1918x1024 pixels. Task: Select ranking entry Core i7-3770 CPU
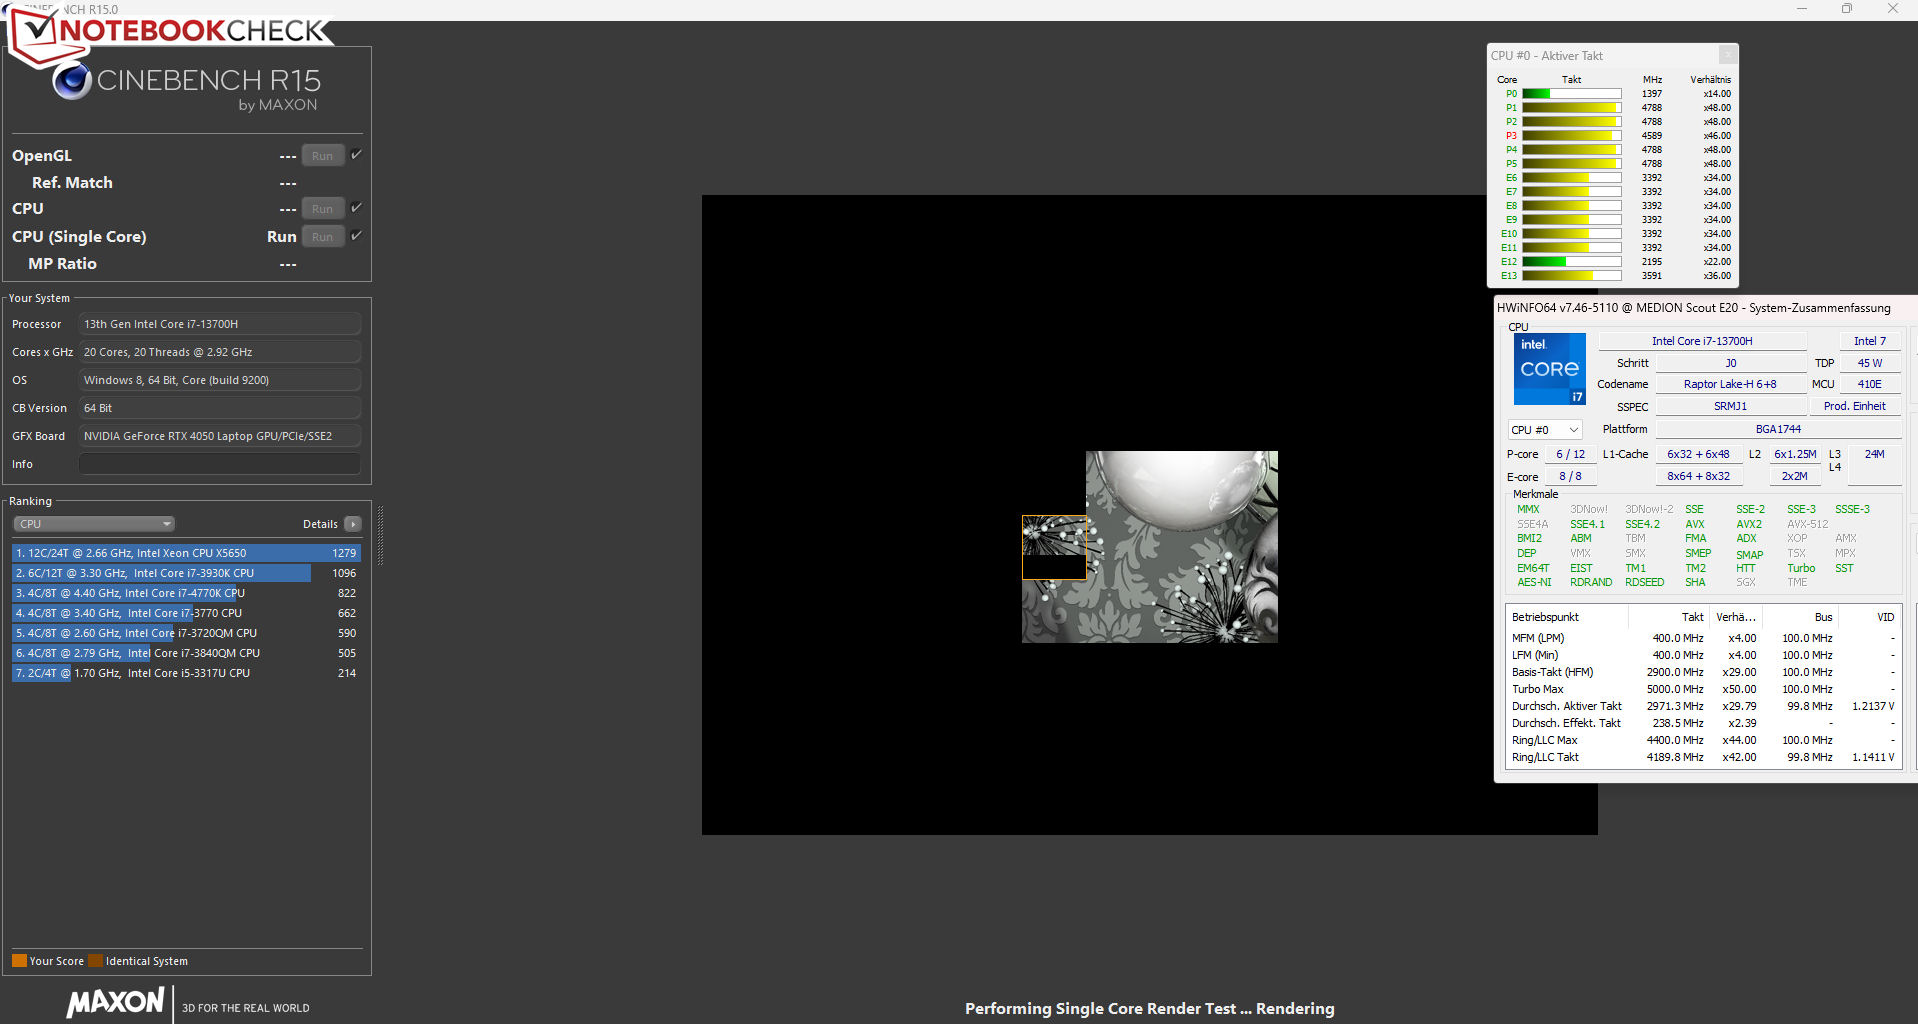coord(186,613)
